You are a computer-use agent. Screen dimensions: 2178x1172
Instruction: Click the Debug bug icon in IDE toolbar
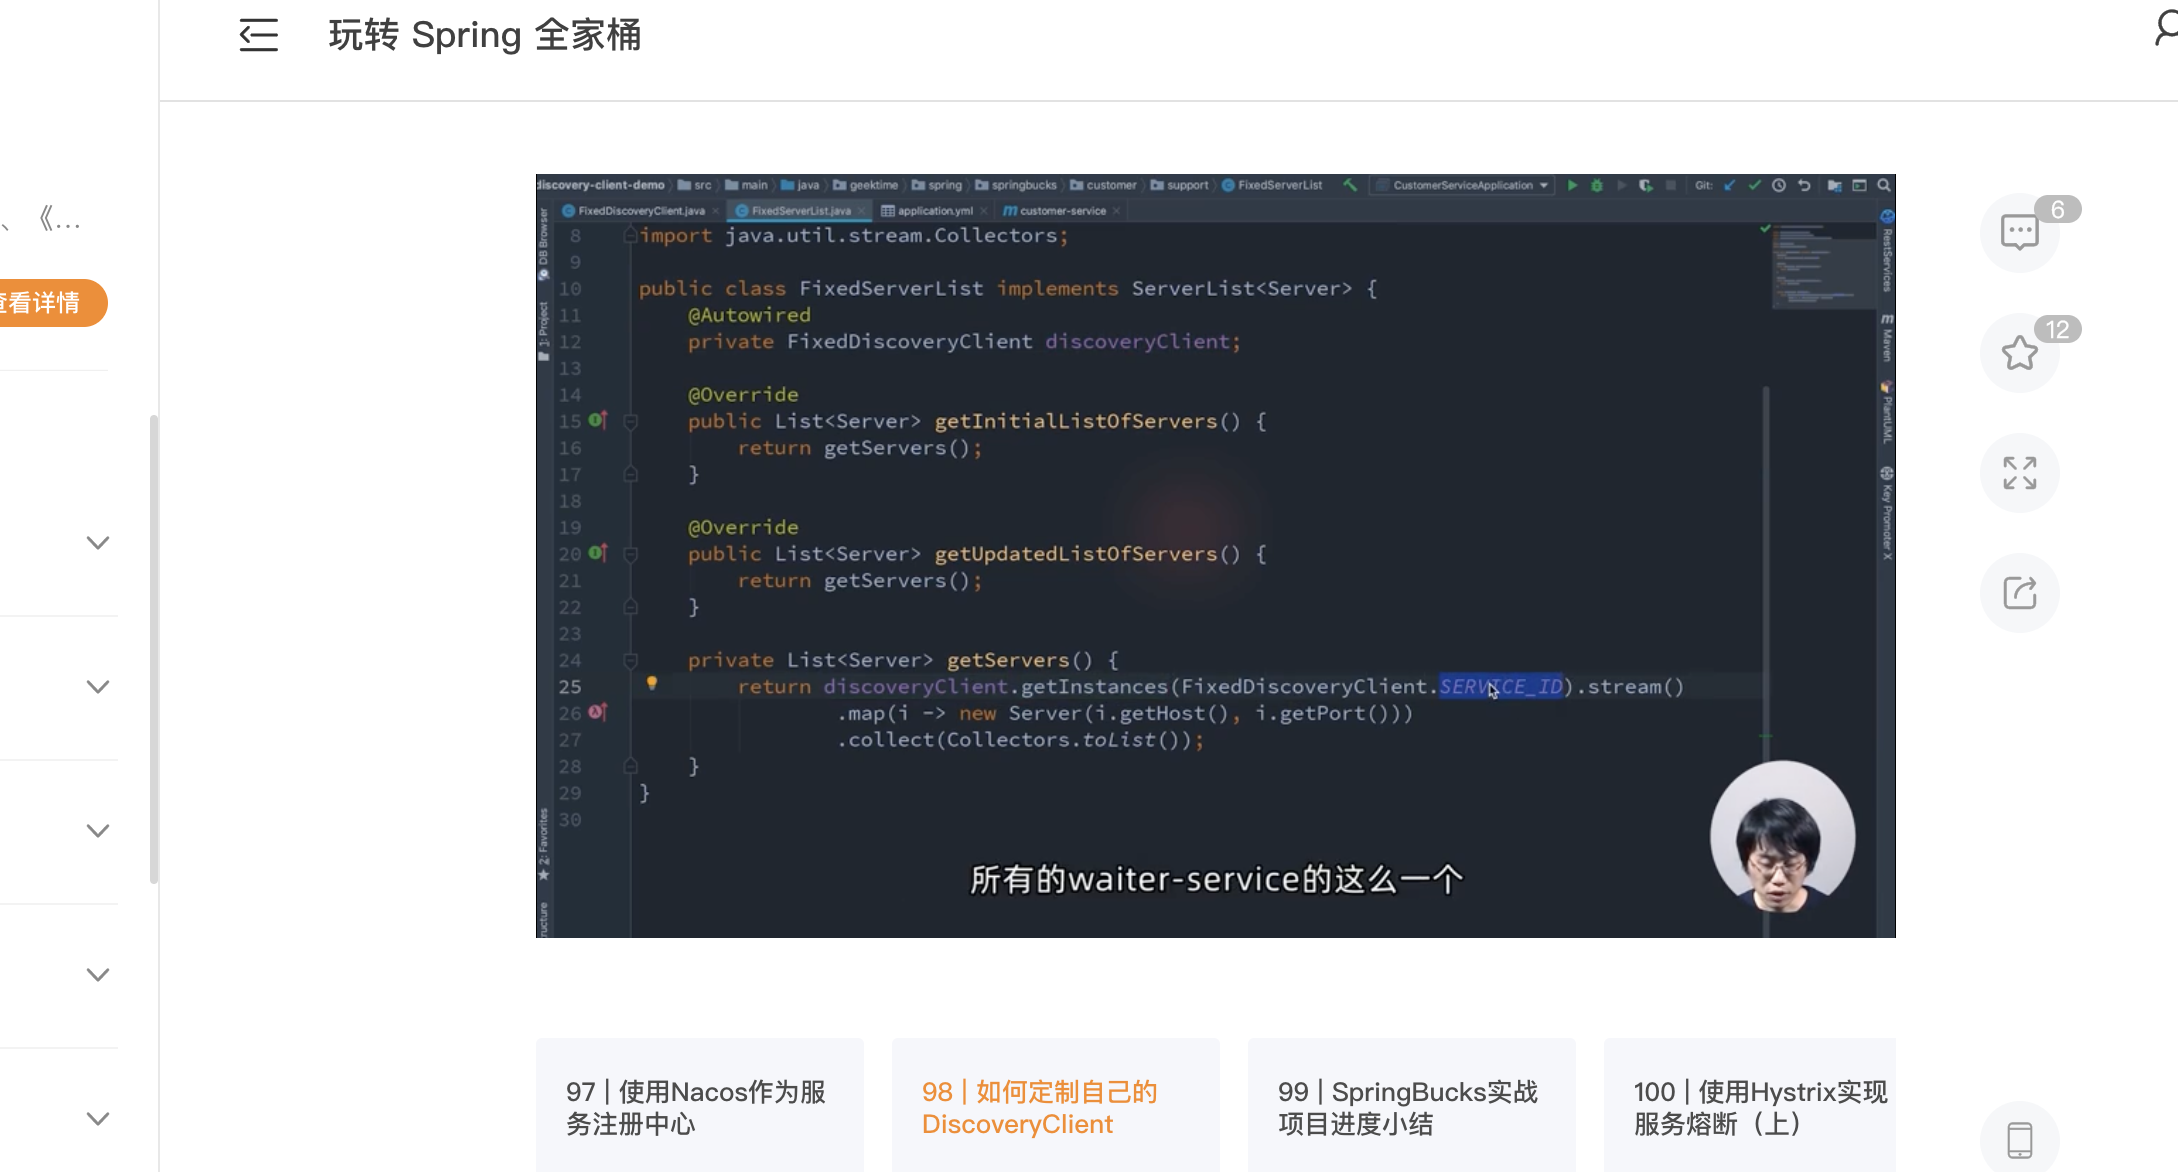click(x=1597, y=185)
